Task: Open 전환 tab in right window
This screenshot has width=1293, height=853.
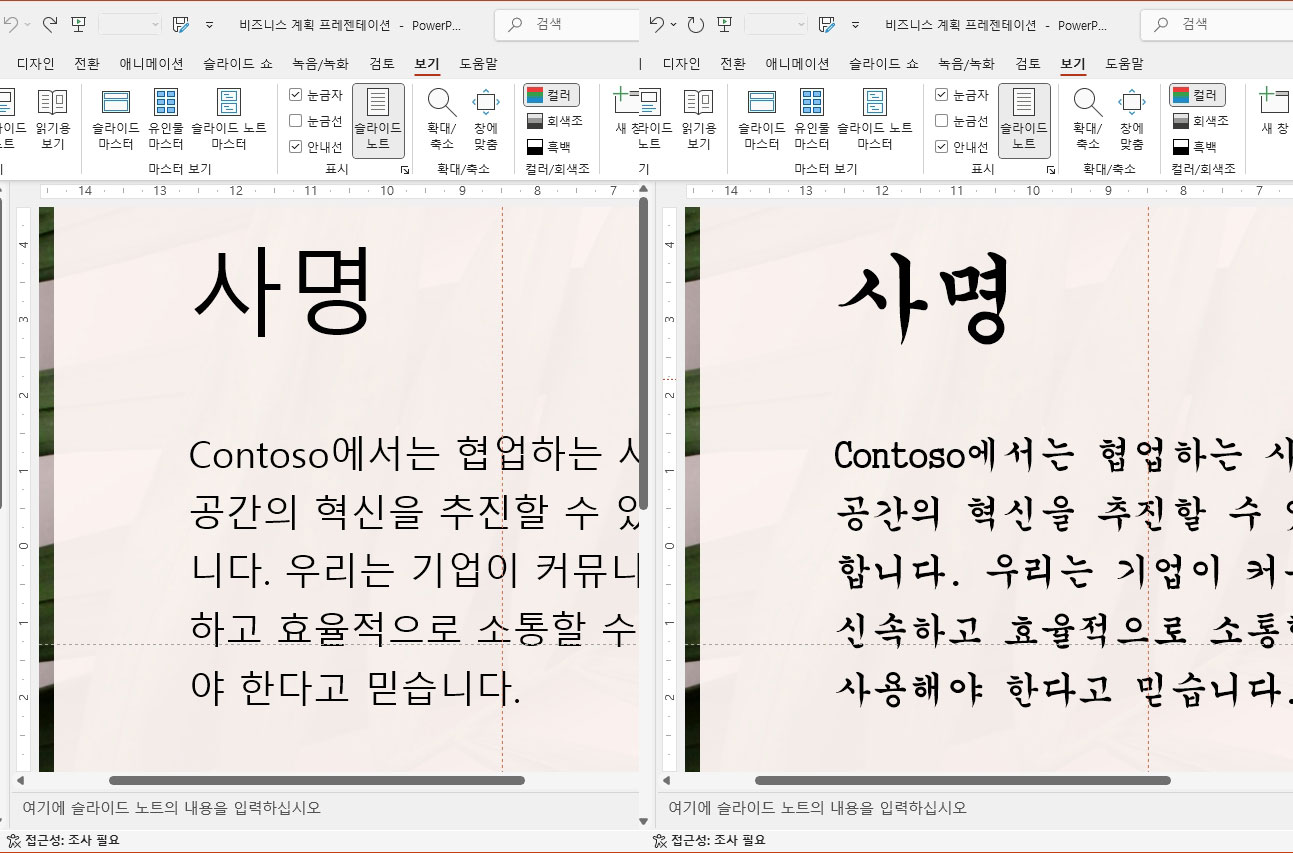Action: 733,64
